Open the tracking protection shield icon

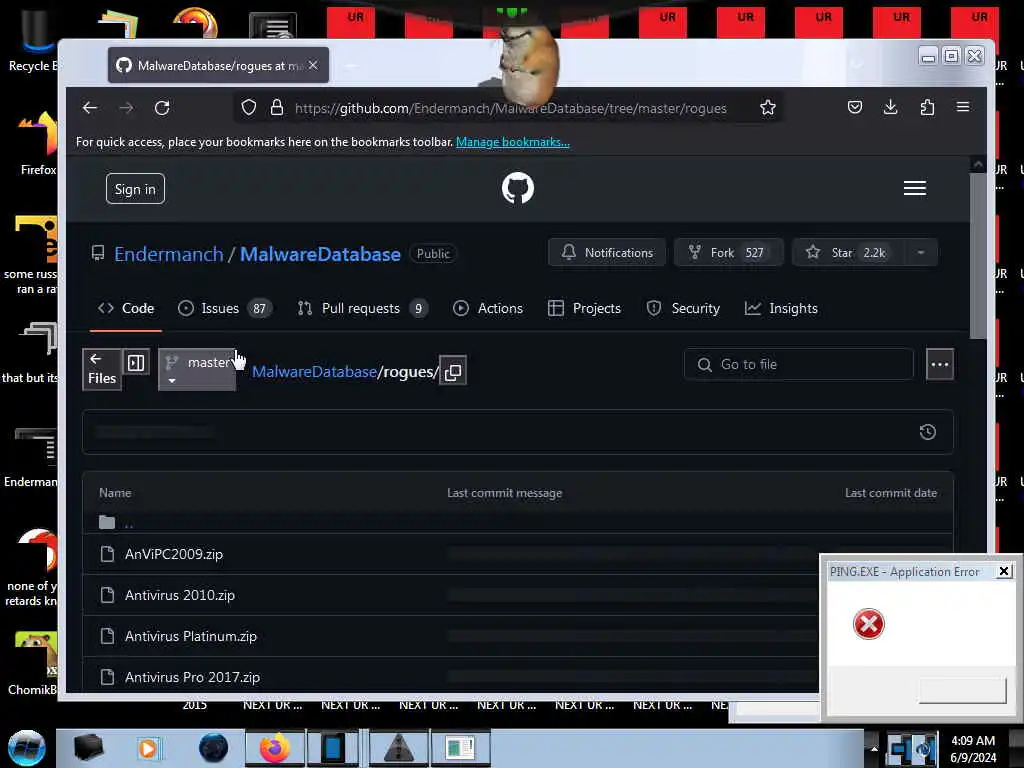(249, 108)
